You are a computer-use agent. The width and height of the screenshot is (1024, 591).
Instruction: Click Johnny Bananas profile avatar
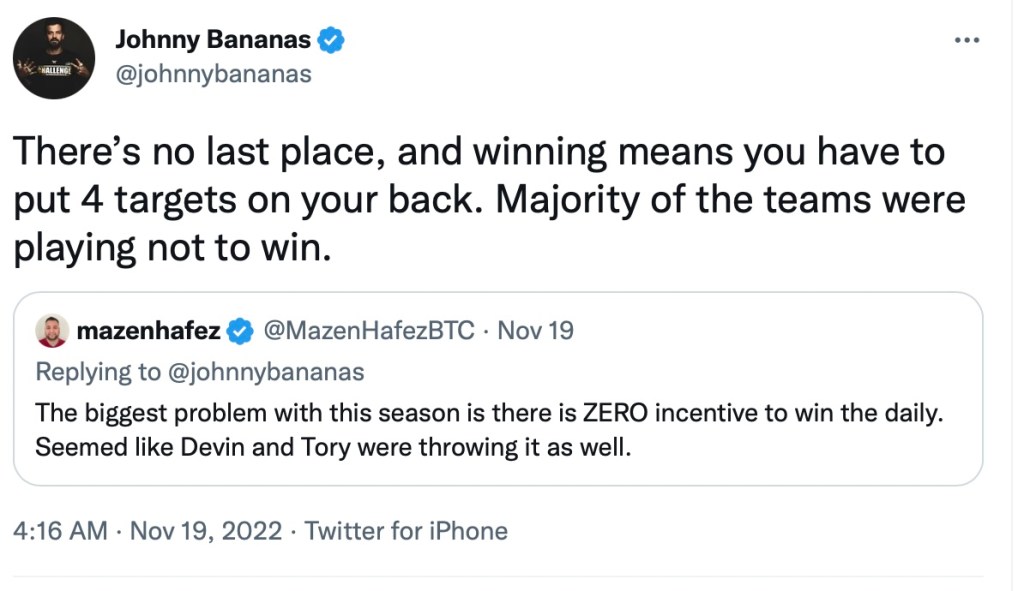54,58
